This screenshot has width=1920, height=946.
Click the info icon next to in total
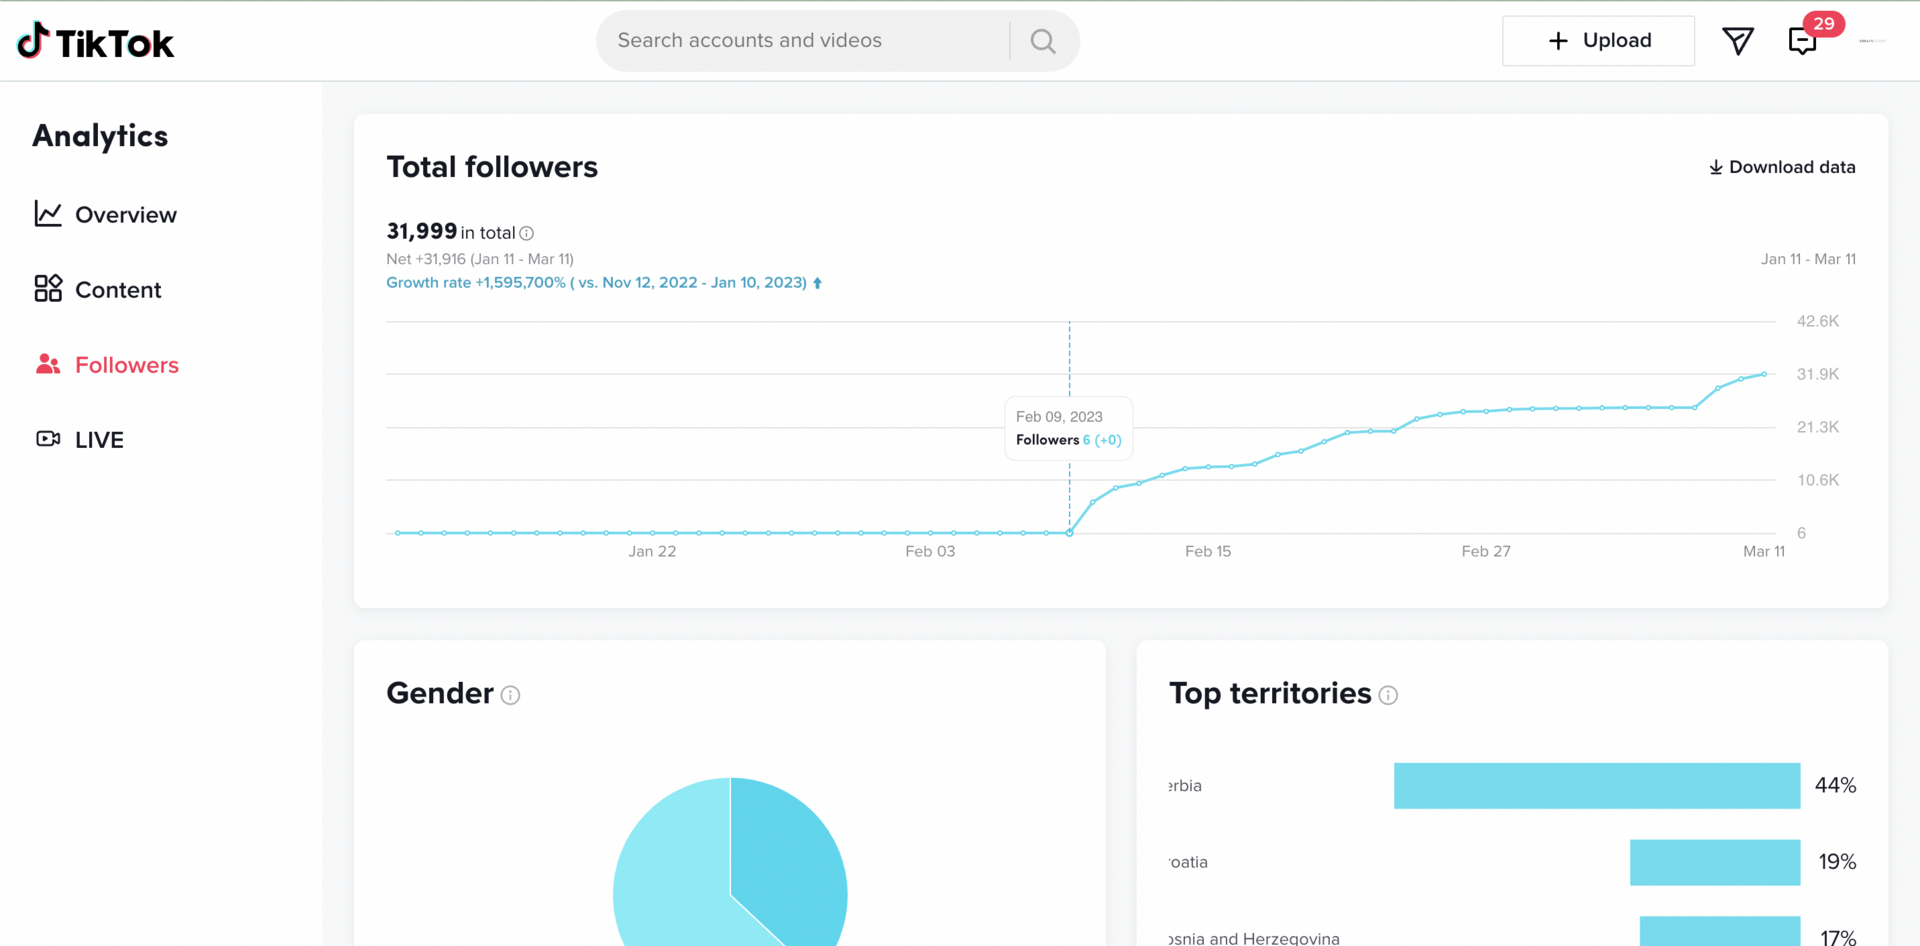tap(527, 233)
